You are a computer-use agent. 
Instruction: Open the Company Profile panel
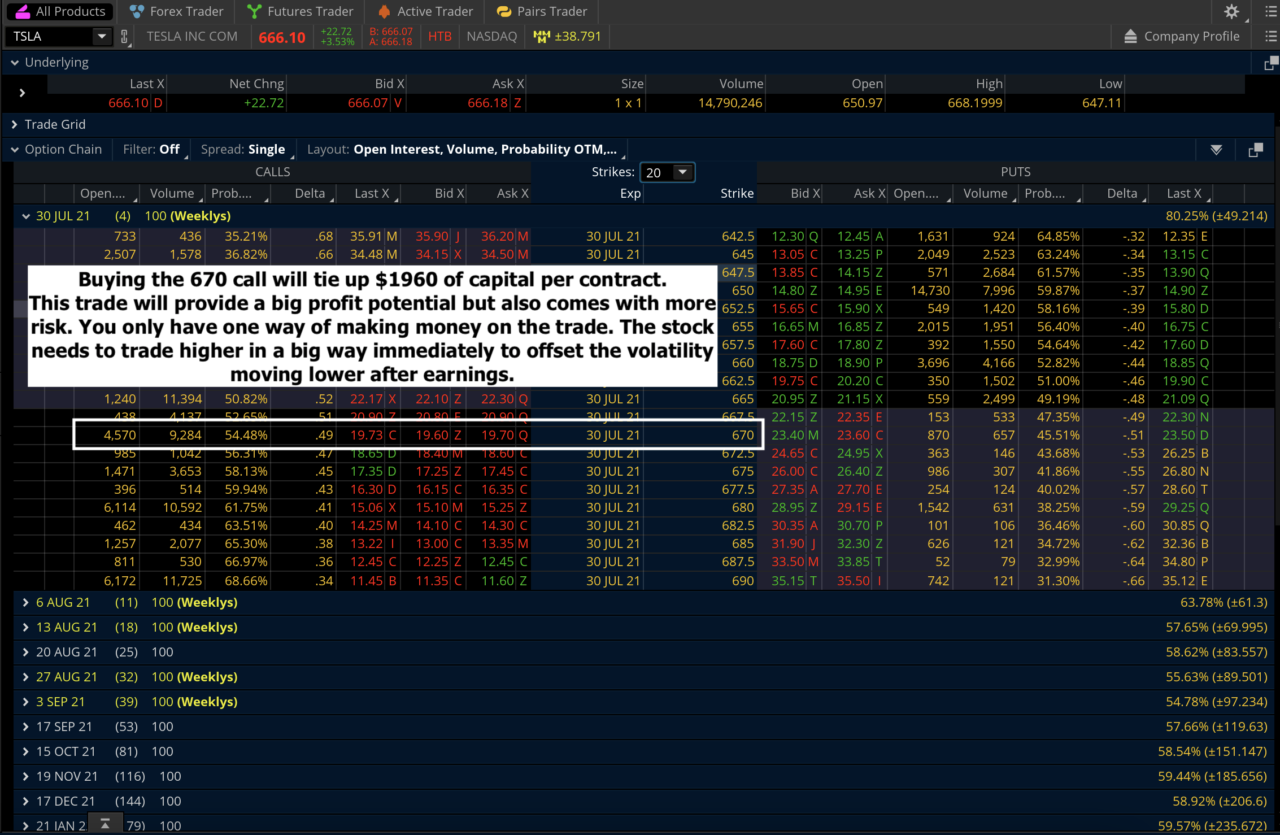[1182, 36]
